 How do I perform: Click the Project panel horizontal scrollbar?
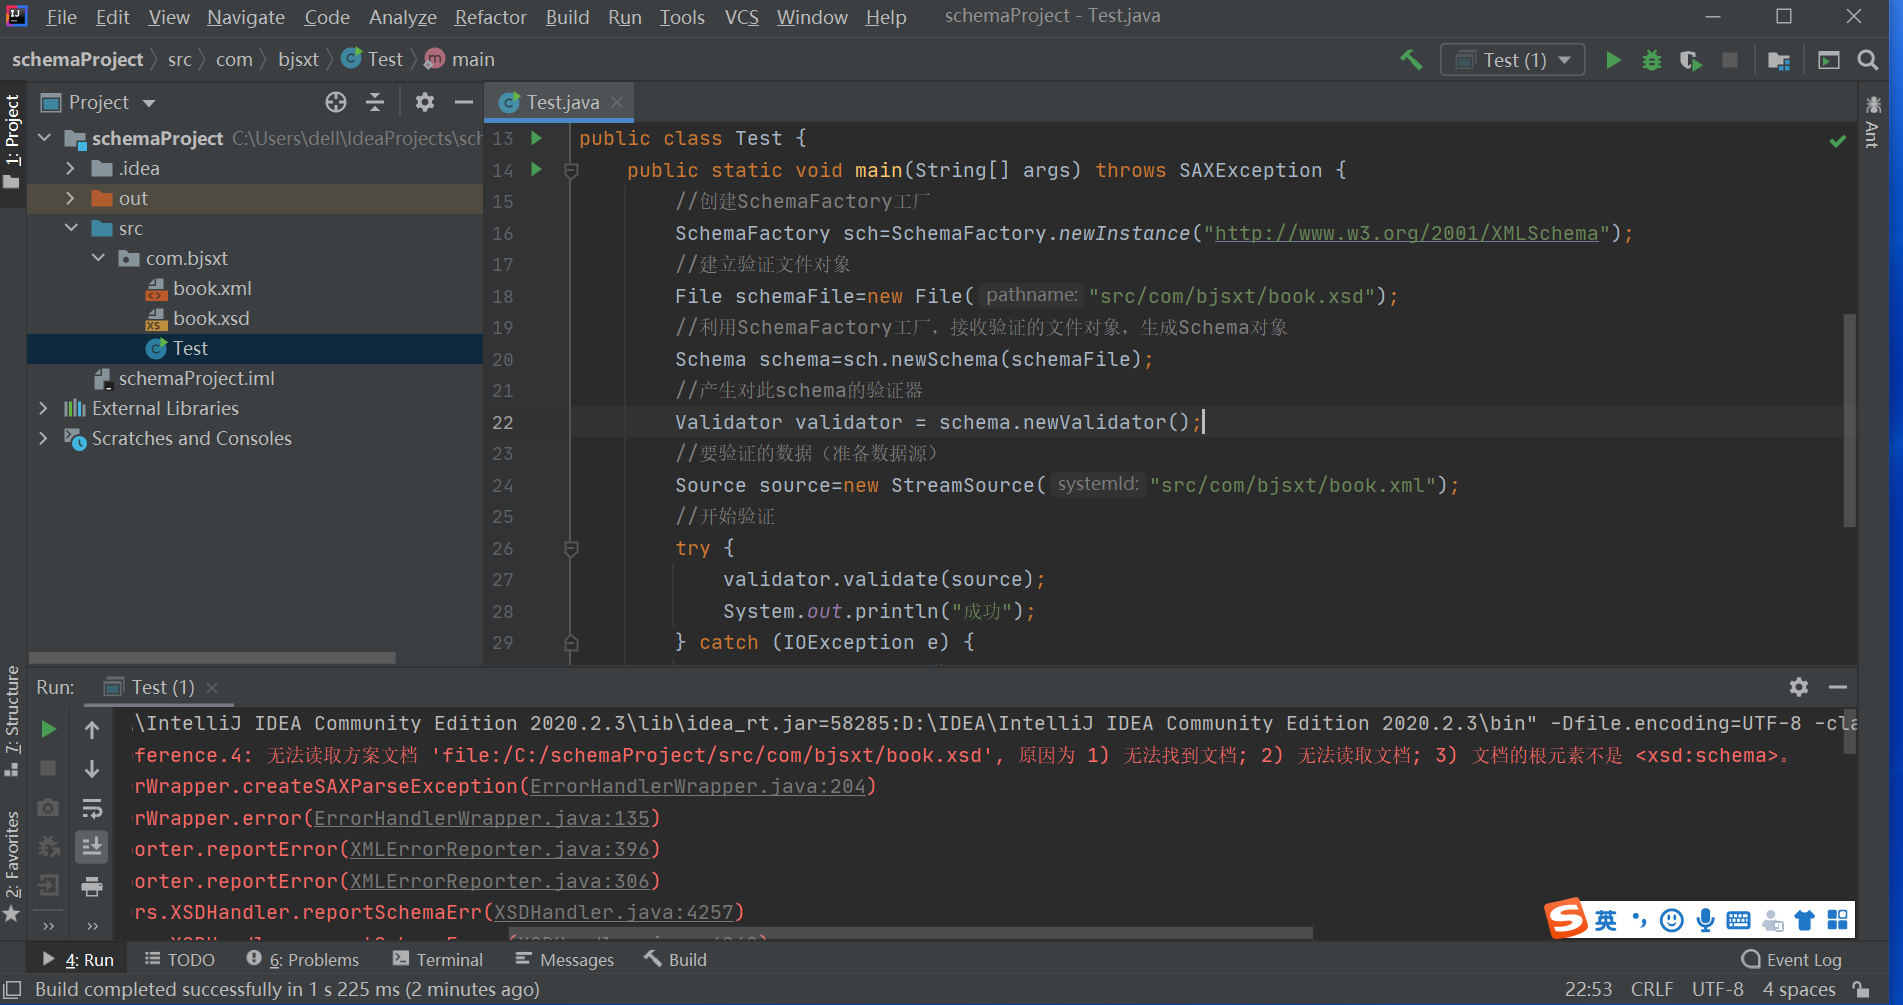(212, 658)
